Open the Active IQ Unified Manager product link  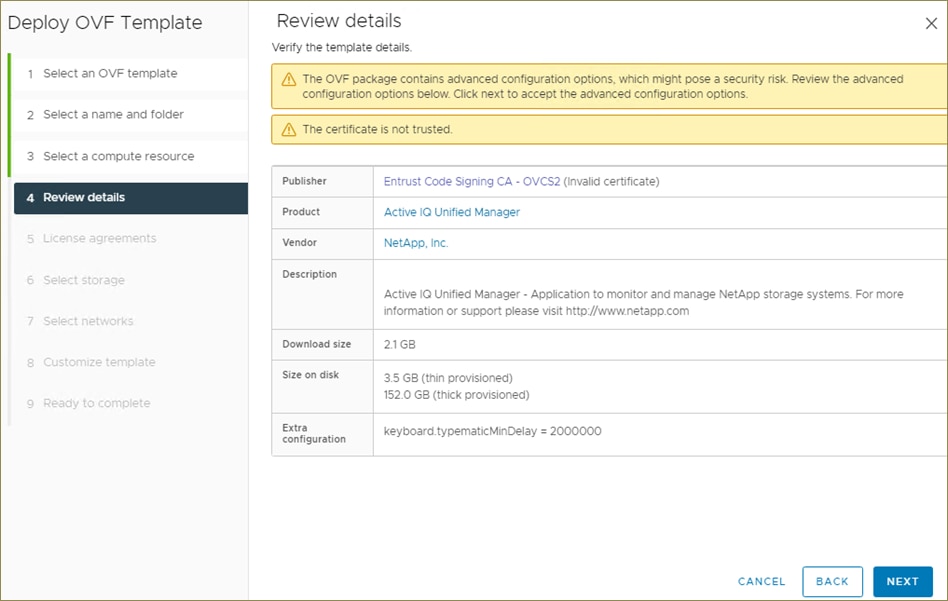(x=452, y=212)
